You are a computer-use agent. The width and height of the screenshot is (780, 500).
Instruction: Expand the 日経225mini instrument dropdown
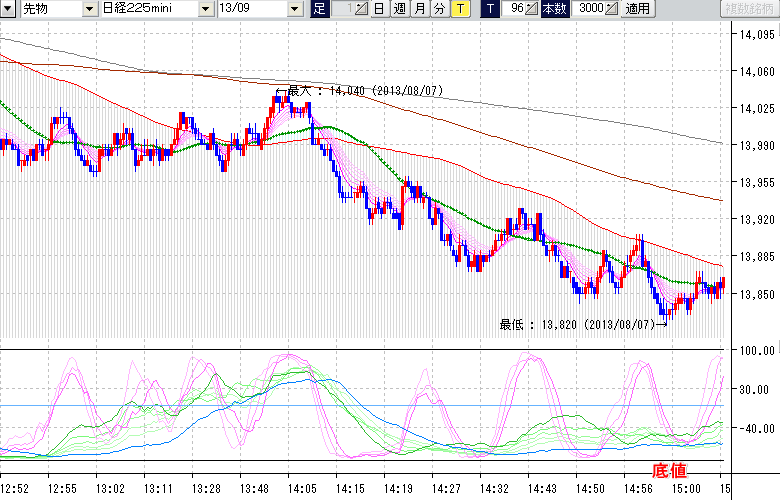click(x=205, y=9)
